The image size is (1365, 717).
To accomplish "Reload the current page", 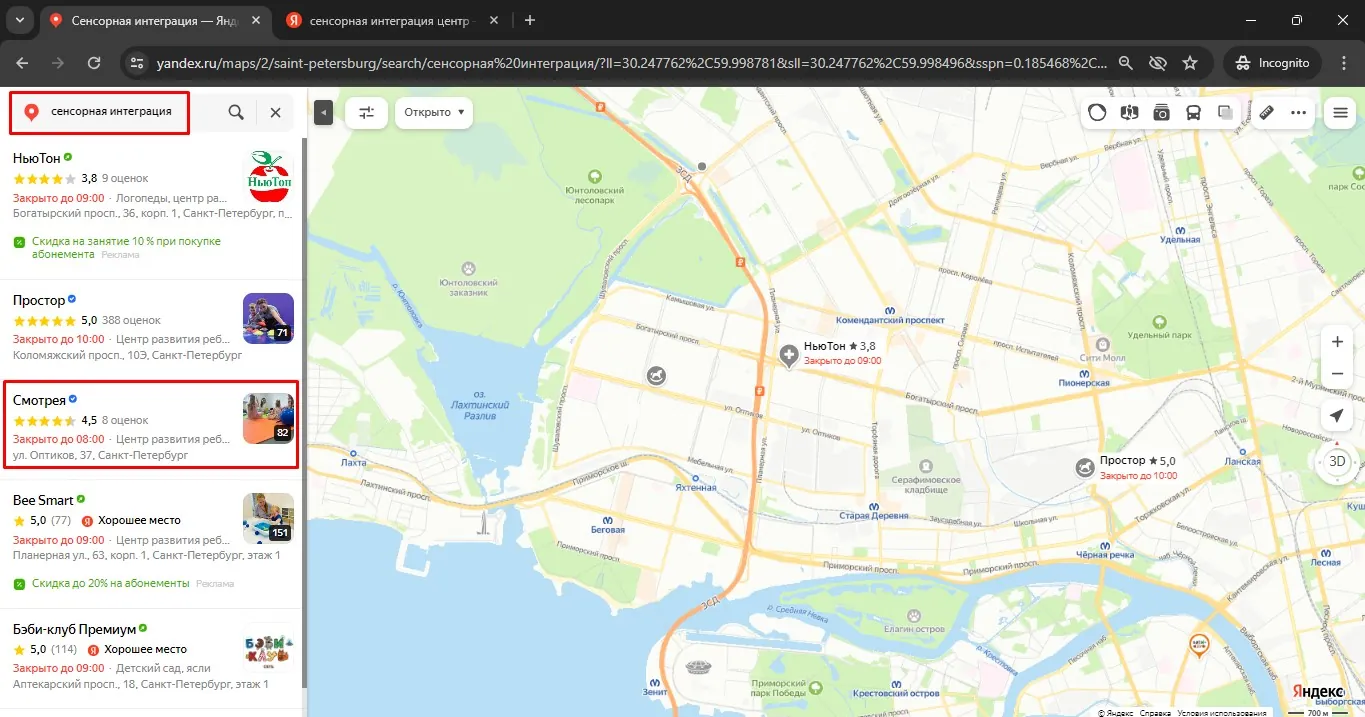I will pyautogui.click(x=94, y=62).
